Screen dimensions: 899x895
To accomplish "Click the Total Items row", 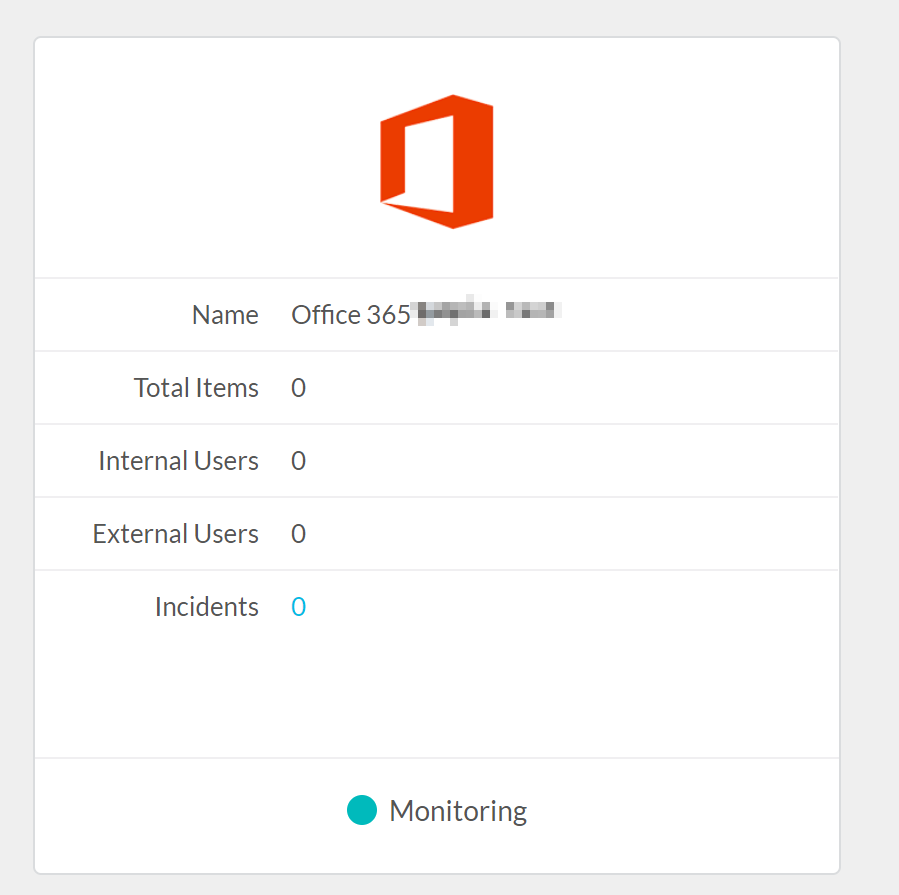I will (437, 387).
